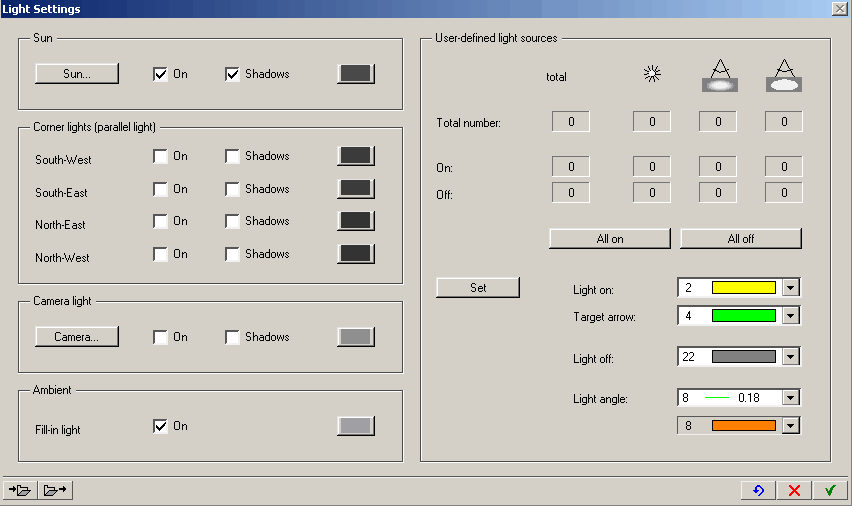Image resolution: width=852 pixels, height=506 pixels.
Task: Click the point light starburst icon
Action: 652,74
